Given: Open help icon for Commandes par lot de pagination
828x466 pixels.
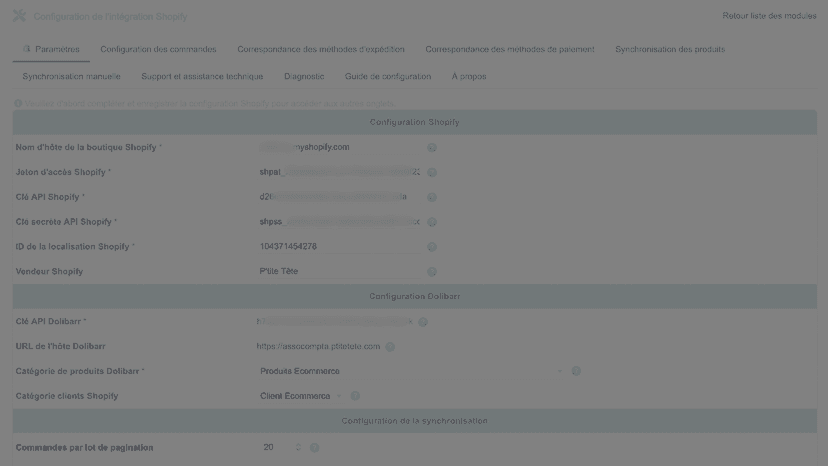Looking at the screenshot, I should click(x=315, y=448).
